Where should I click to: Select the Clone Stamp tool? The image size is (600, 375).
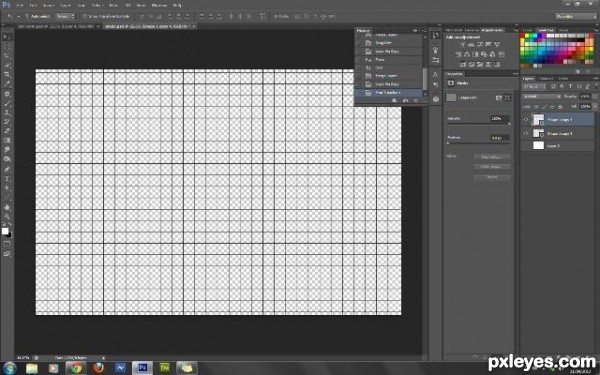coord(7,112)
